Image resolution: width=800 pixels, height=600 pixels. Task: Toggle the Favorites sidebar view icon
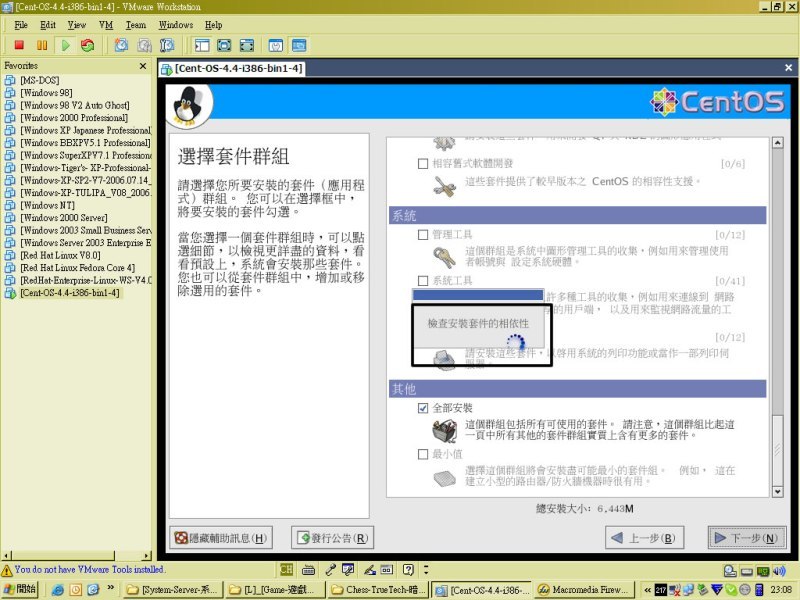[202, 45]
